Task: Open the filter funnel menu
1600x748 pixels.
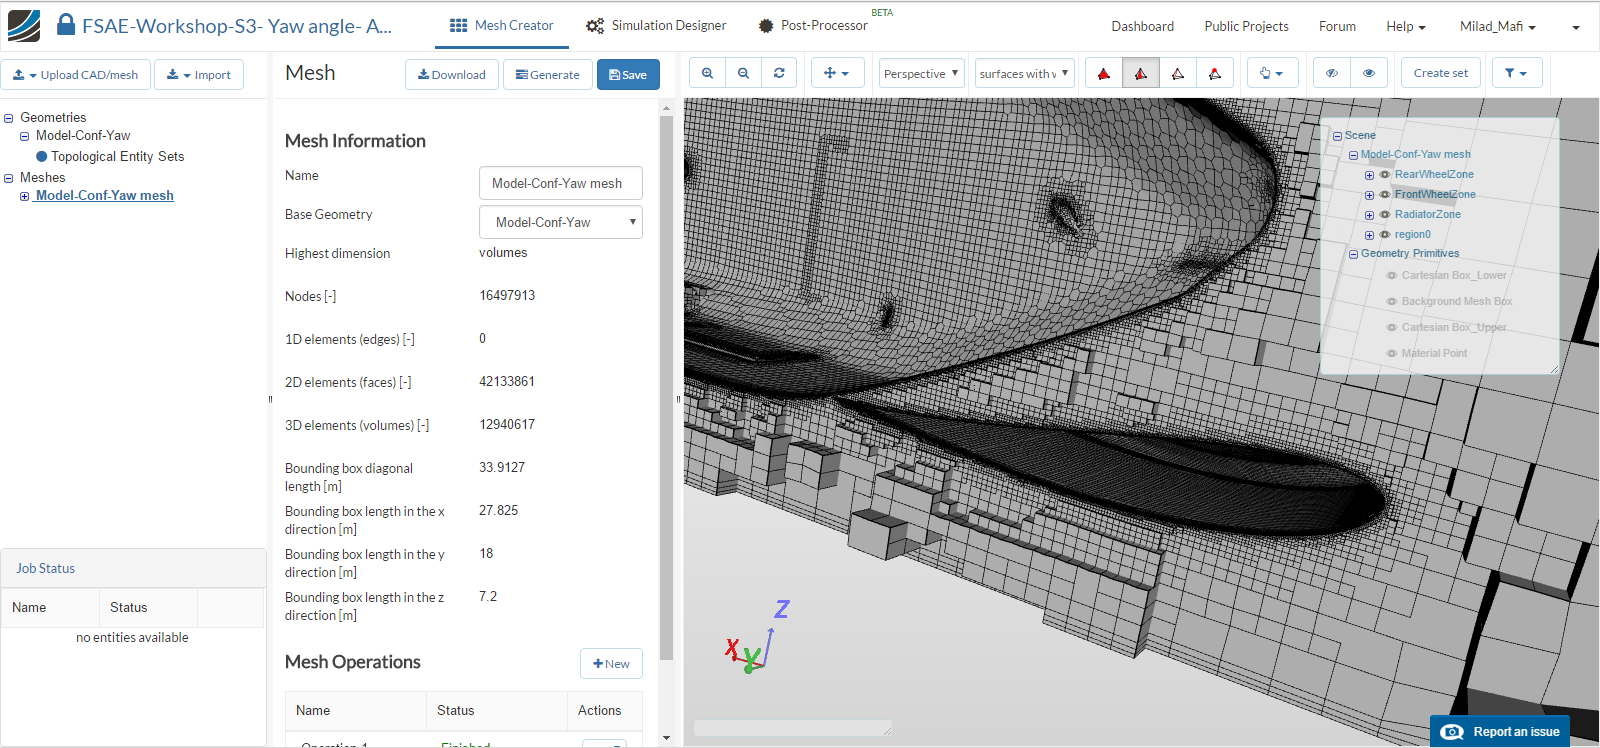Action: (1516, 73)
